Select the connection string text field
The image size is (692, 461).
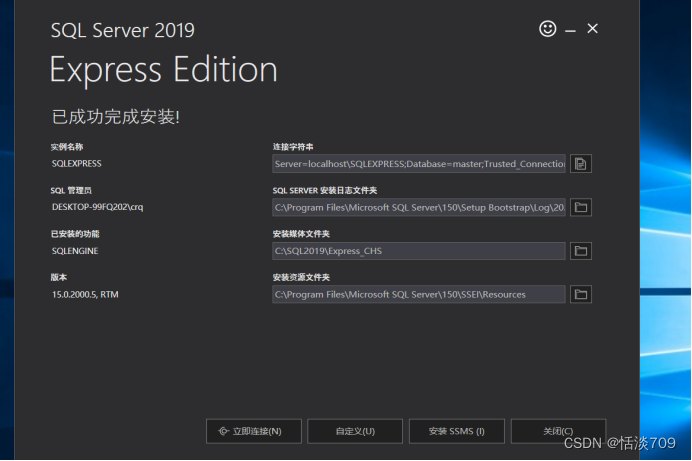point(419,164)
